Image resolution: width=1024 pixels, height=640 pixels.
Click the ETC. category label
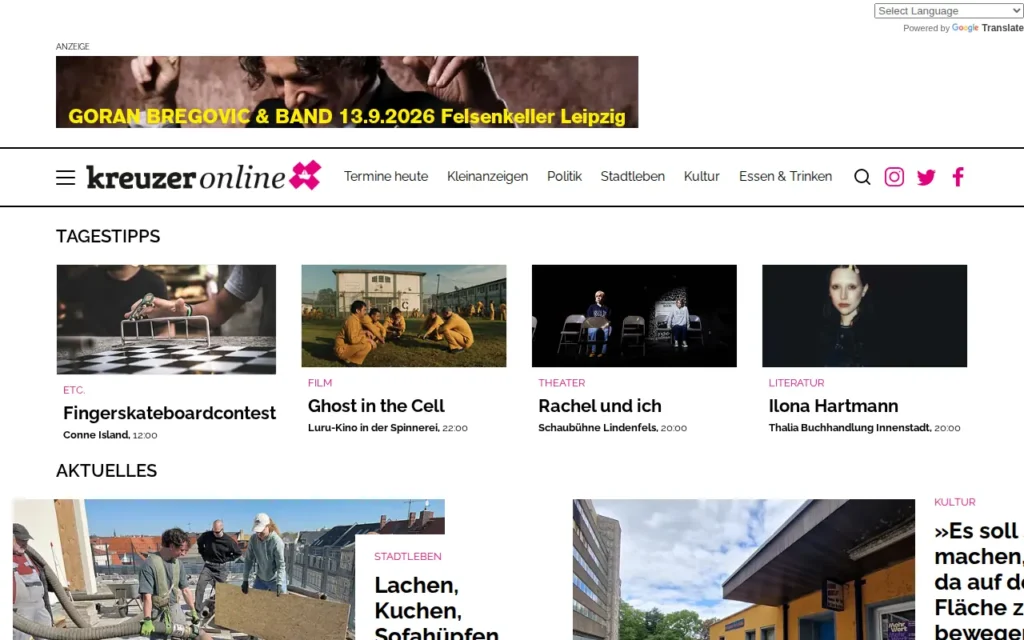click(x=74, y=390)
